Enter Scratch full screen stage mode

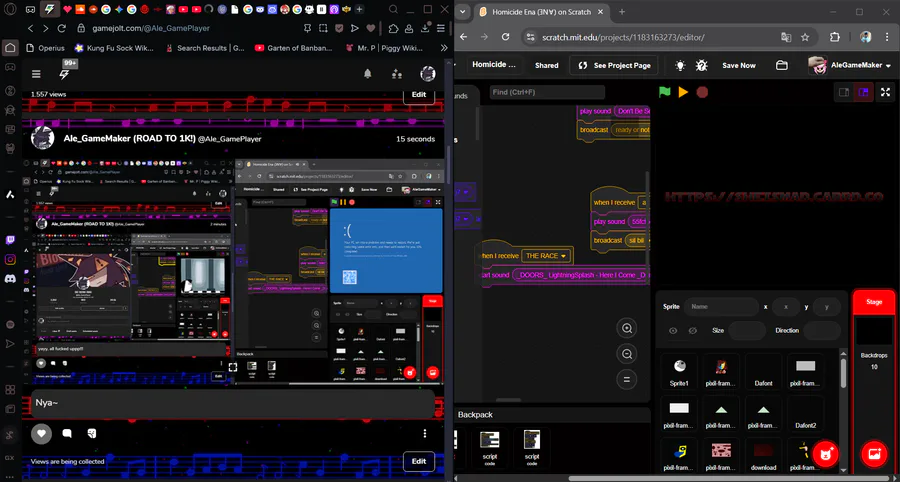pyautogui.click(x=886, y=92)
